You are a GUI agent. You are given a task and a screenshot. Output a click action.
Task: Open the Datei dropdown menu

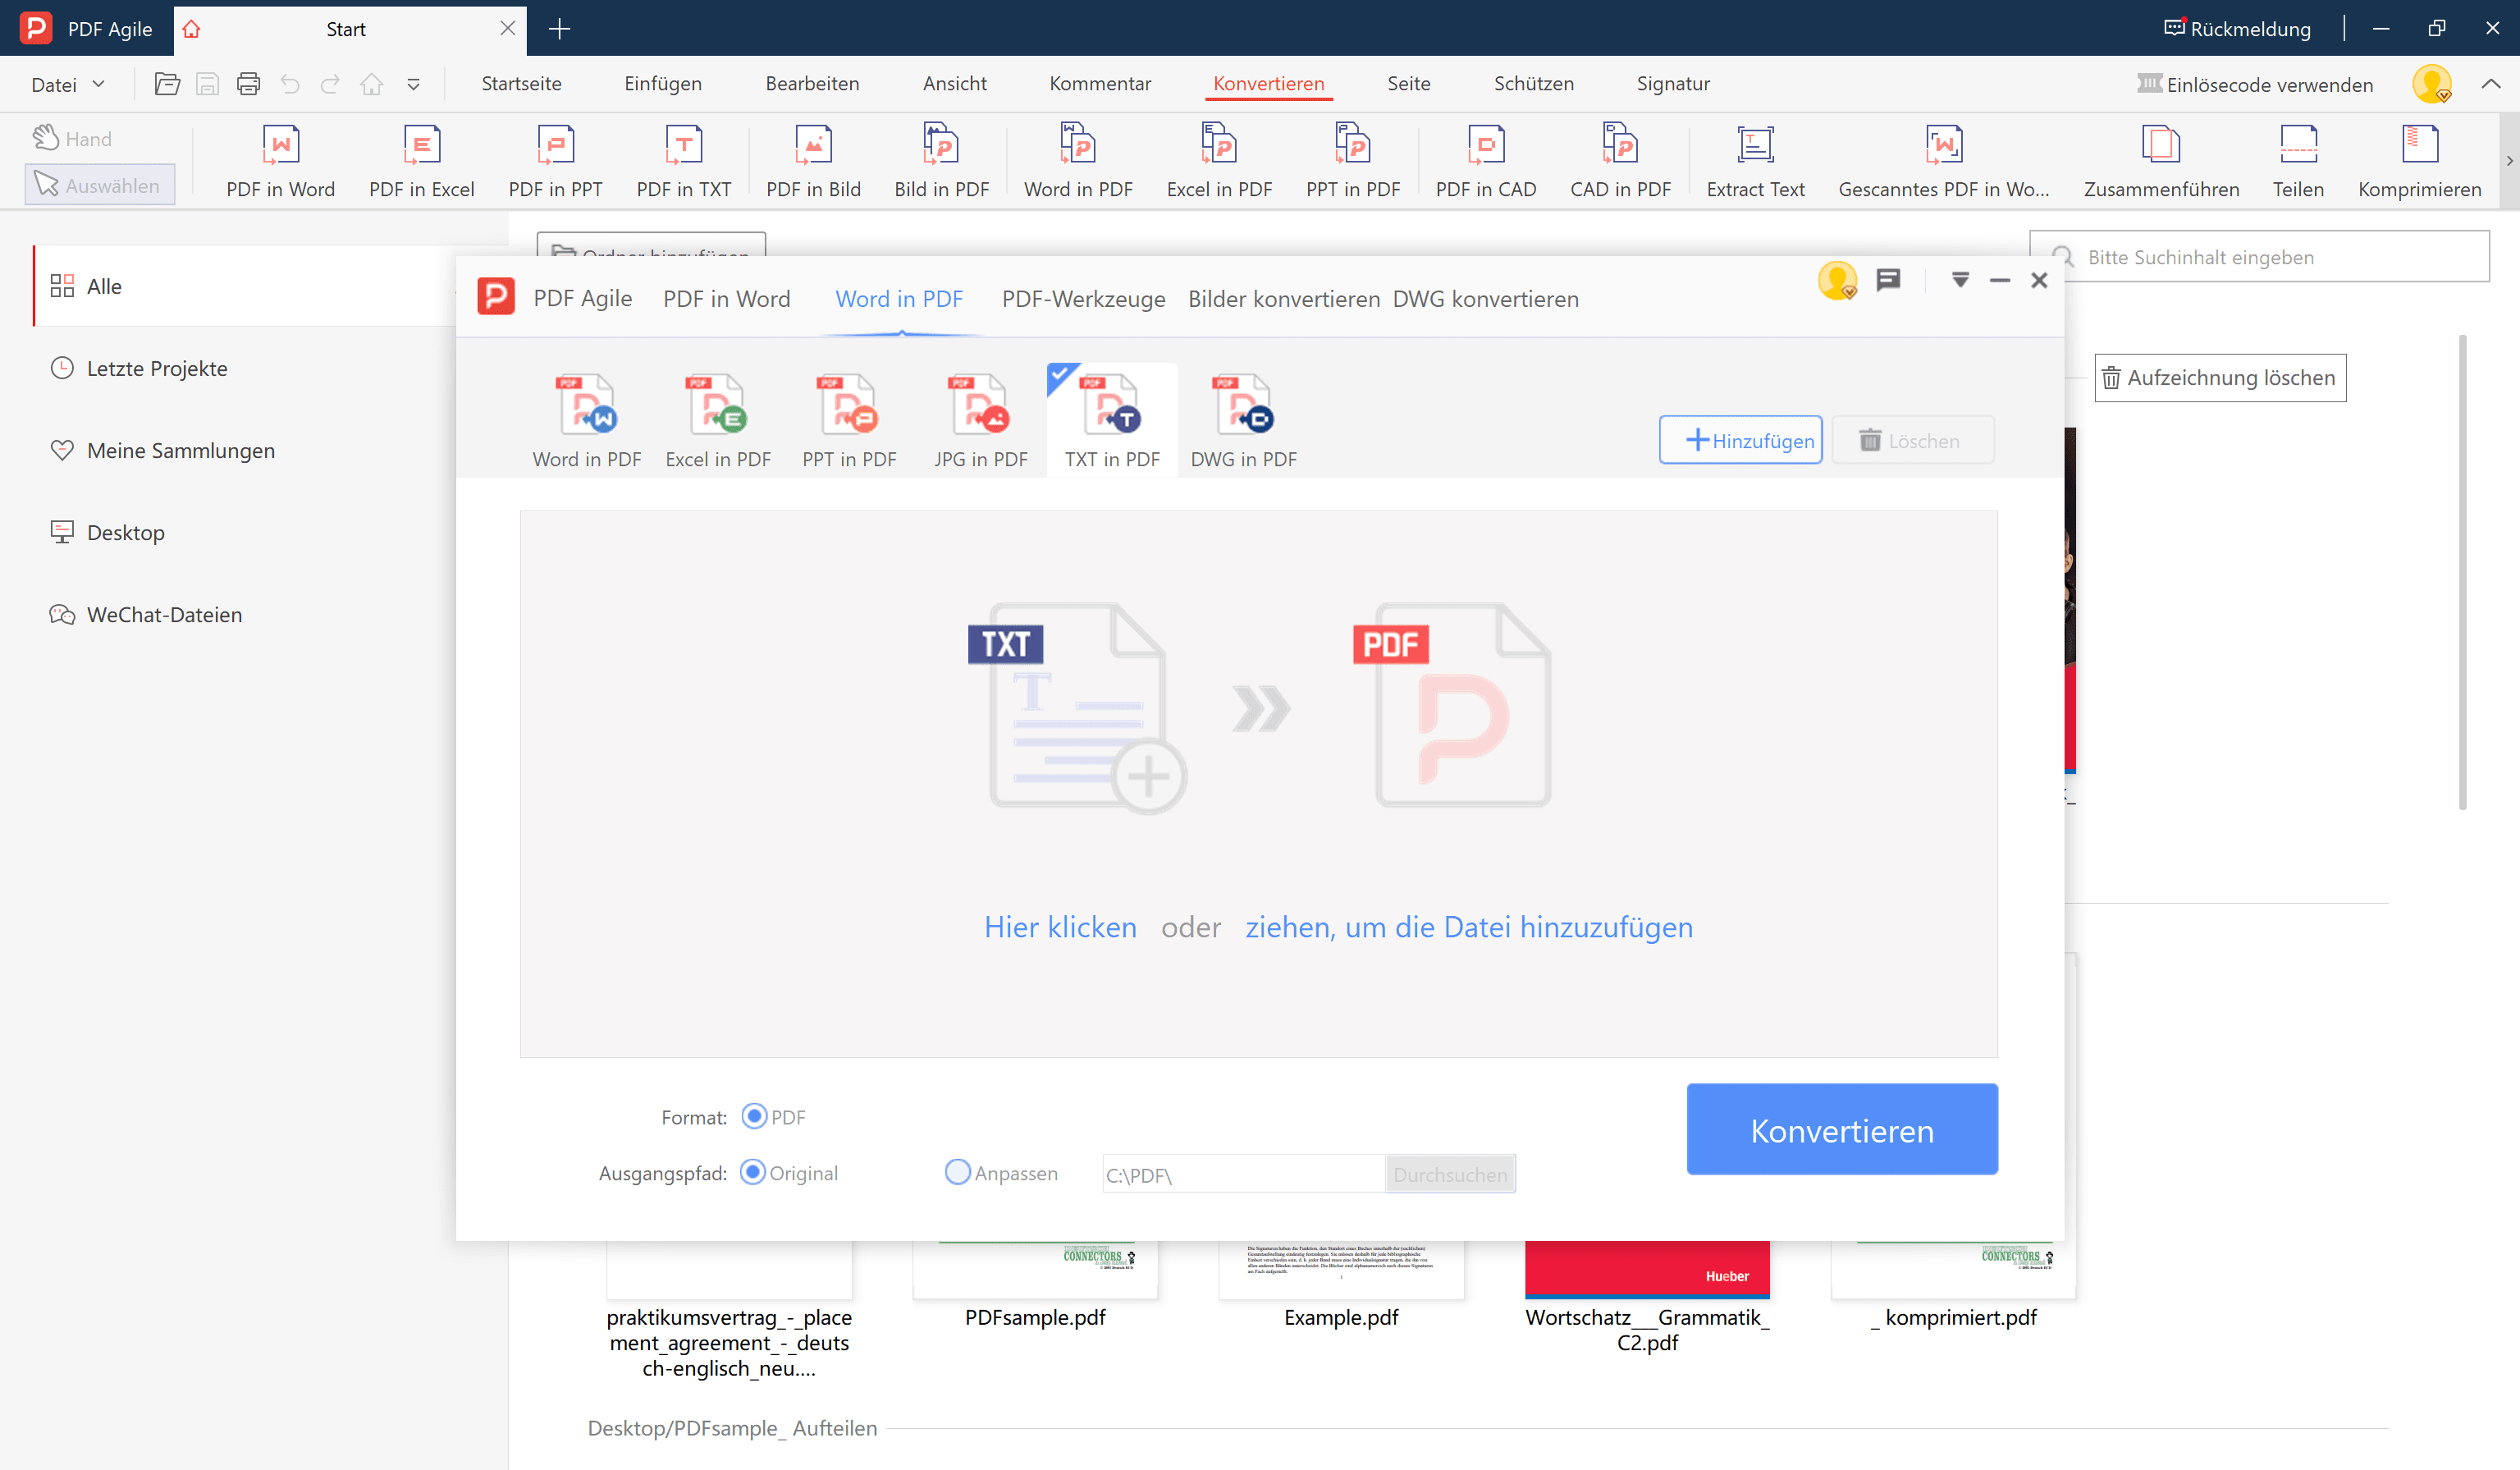pyautogui.click(x=67, y=84)
